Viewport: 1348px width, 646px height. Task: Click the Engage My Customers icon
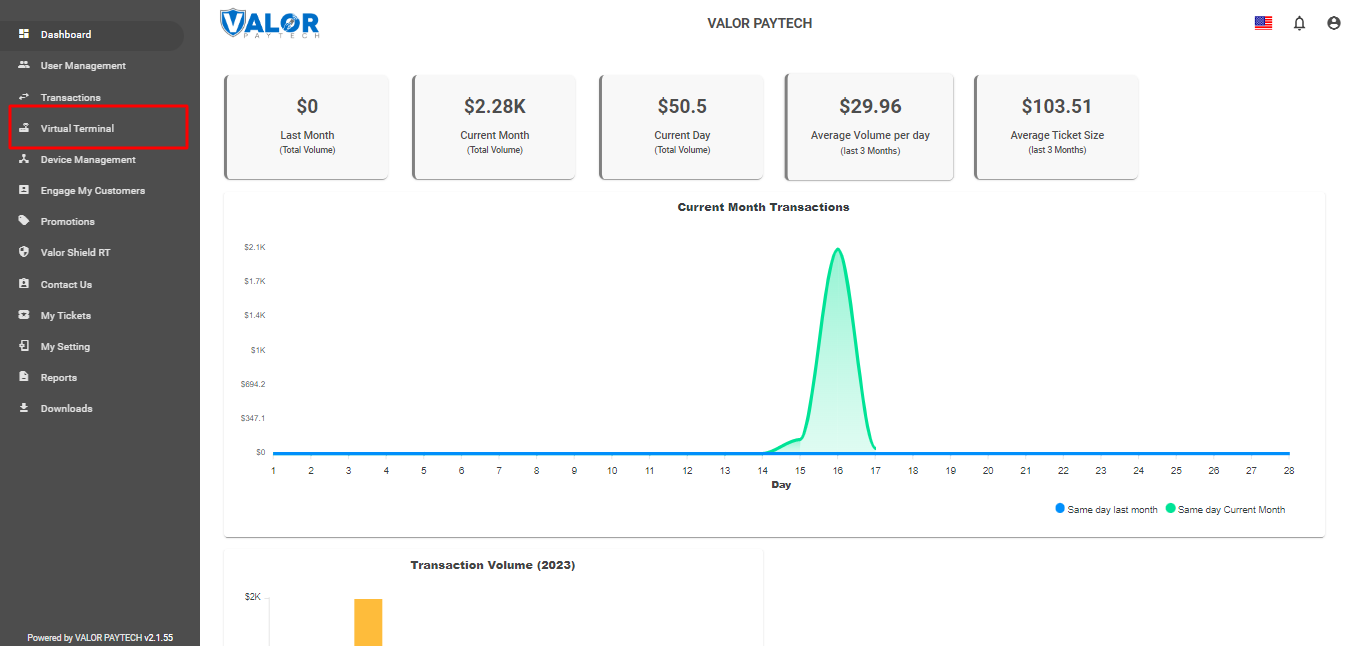[24, 190]
